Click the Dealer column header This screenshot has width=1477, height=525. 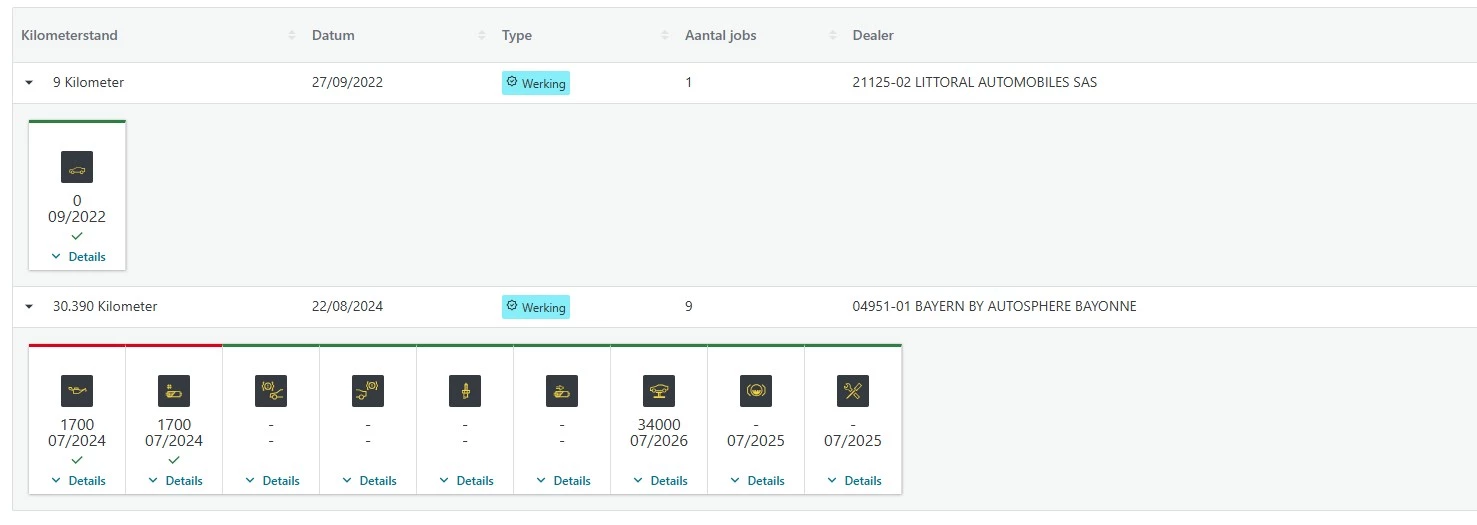click(873, 35)
